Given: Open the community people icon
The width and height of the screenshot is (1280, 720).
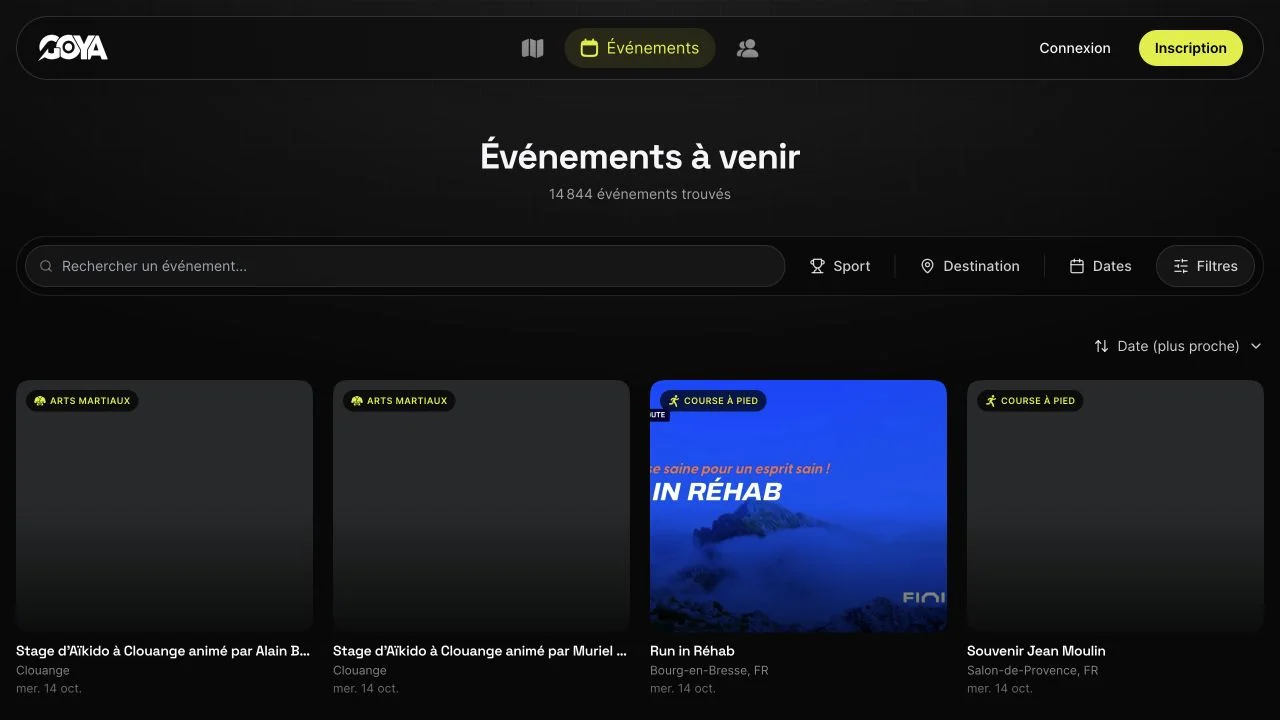Looking at the screenshot, I should pos(747,48).
